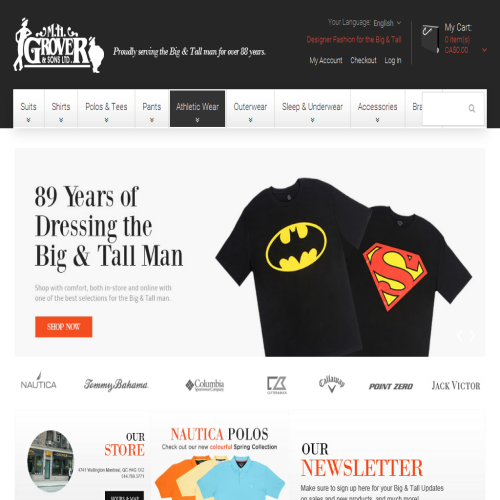Open the Nautica brand logo
The width and height of the screenshot is (500, 500).
coord(39,381)
